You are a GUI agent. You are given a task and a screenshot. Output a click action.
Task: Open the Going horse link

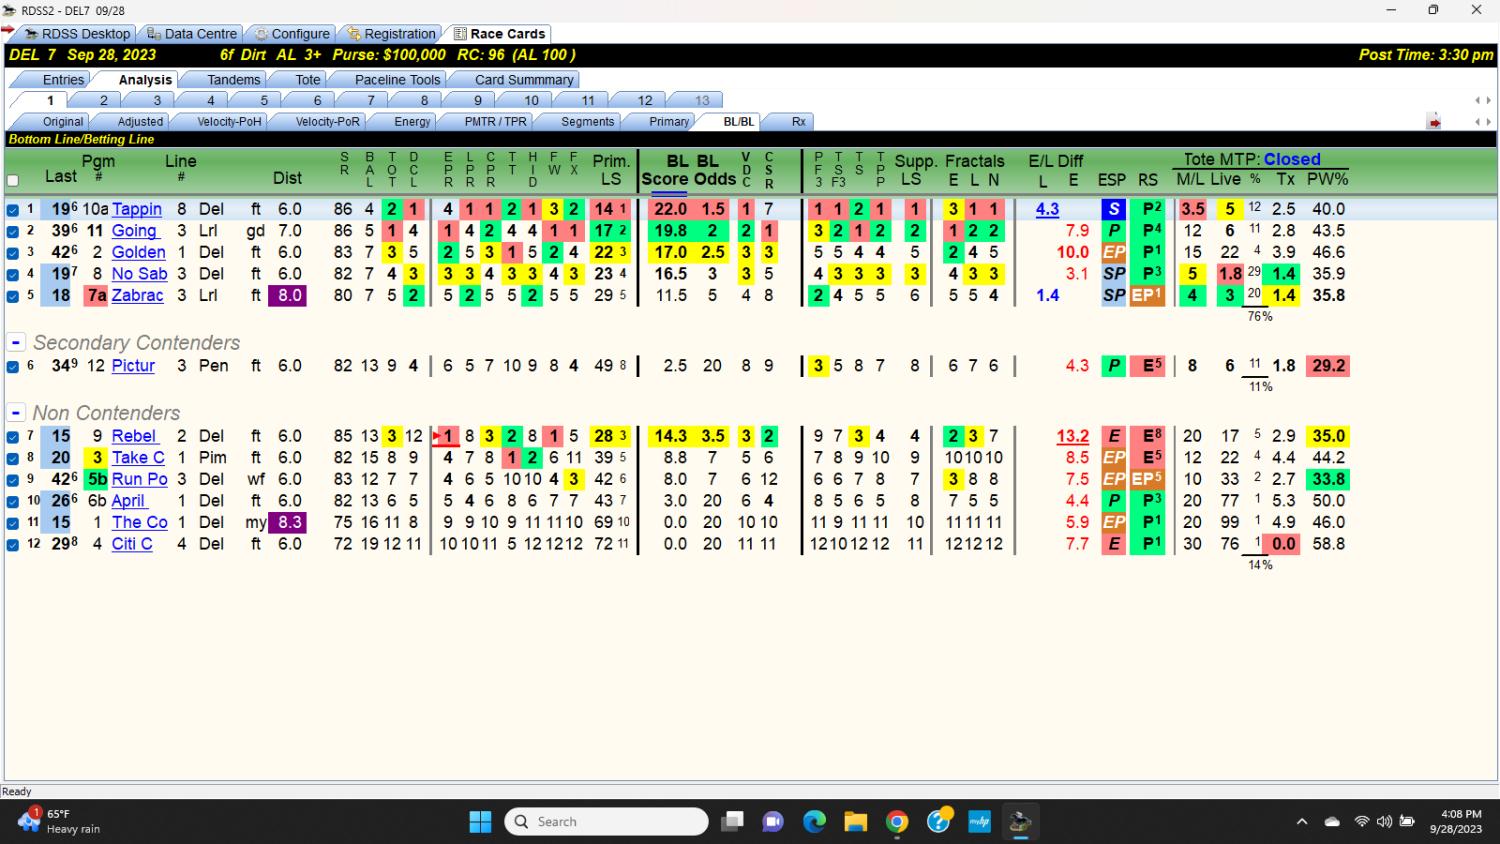[x=134, y=230]
